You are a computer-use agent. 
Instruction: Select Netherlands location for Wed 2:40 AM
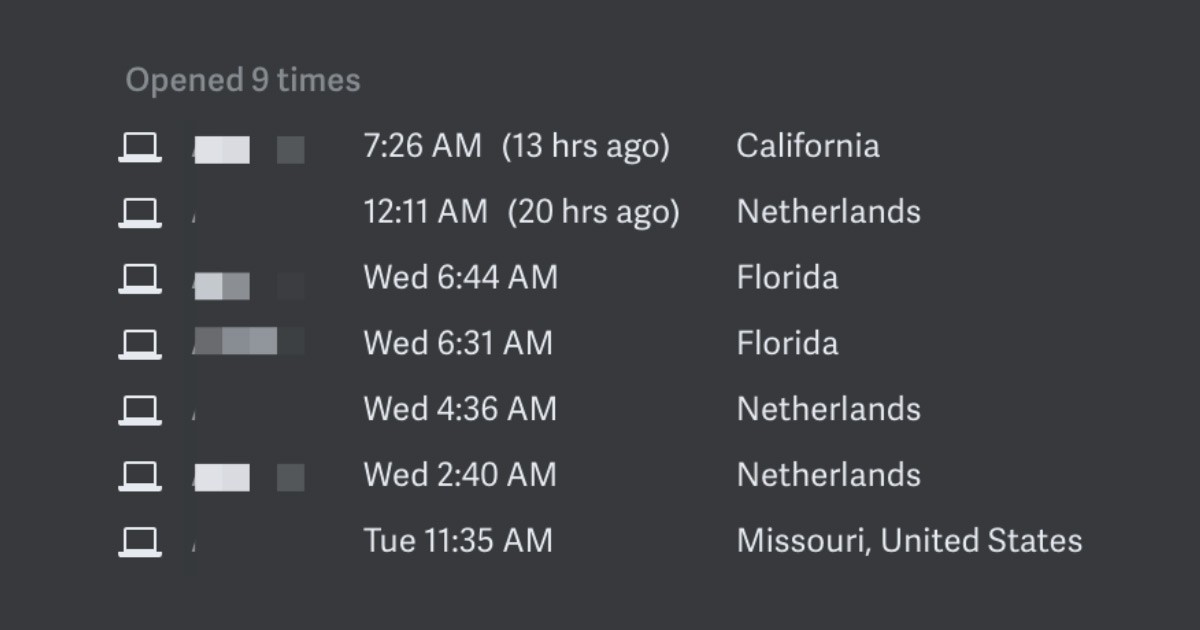829,475
